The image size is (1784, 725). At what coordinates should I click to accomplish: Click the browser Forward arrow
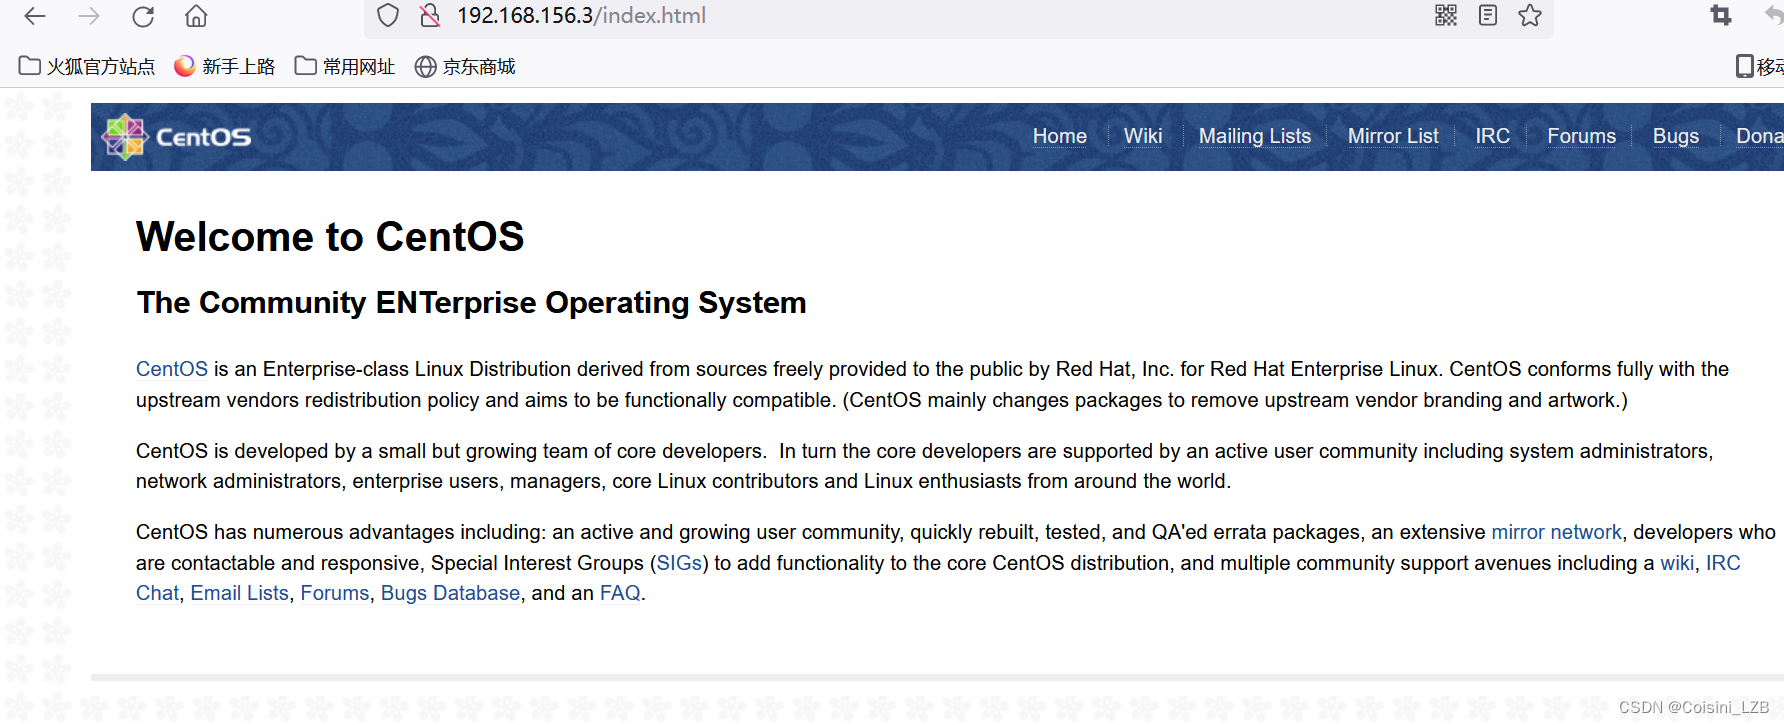pos(89,16)
